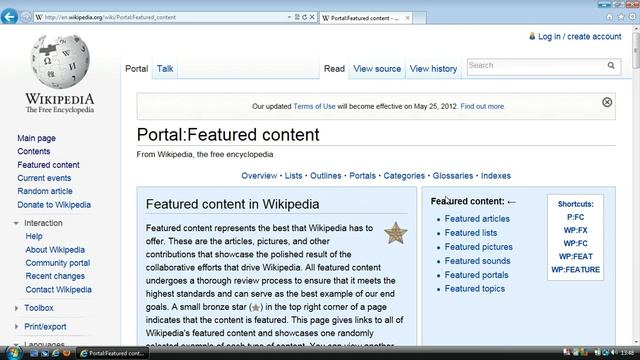Dismiss the Terms of Use notice
The height and width of the screenshot is (360, 640).
point(607,102)
